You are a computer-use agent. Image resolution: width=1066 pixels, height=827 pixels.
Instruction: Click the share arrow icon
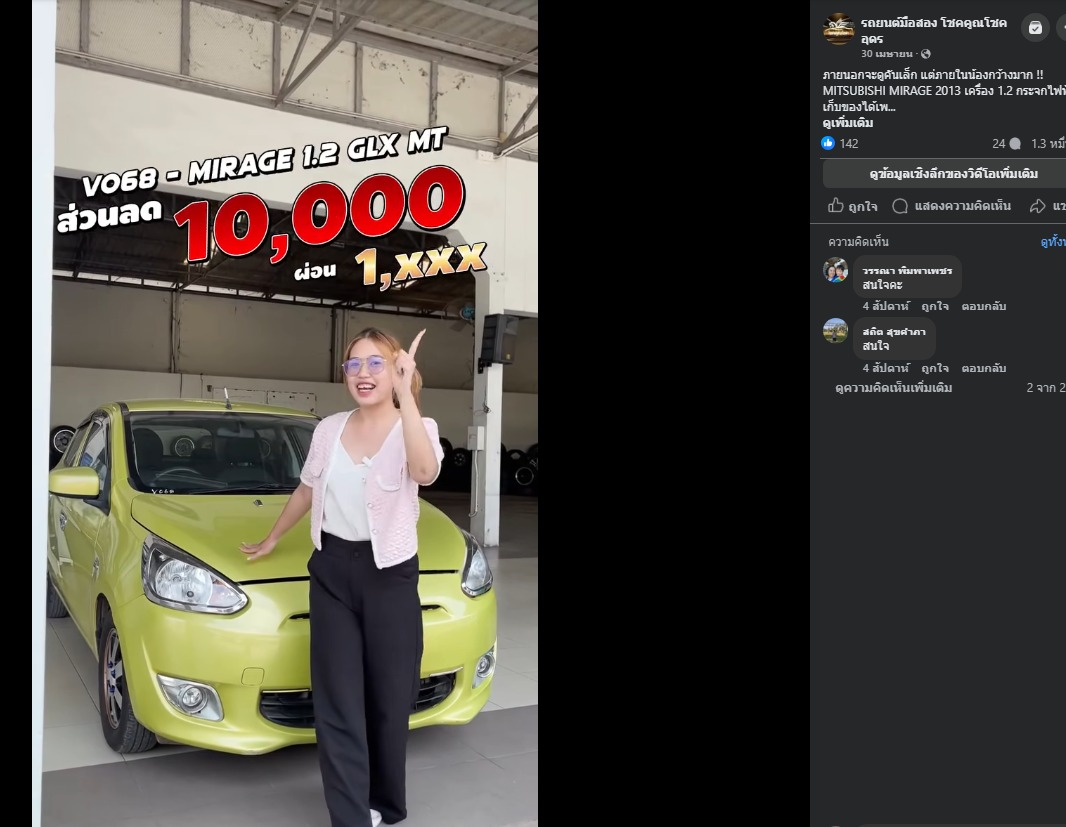(1037, 206)
